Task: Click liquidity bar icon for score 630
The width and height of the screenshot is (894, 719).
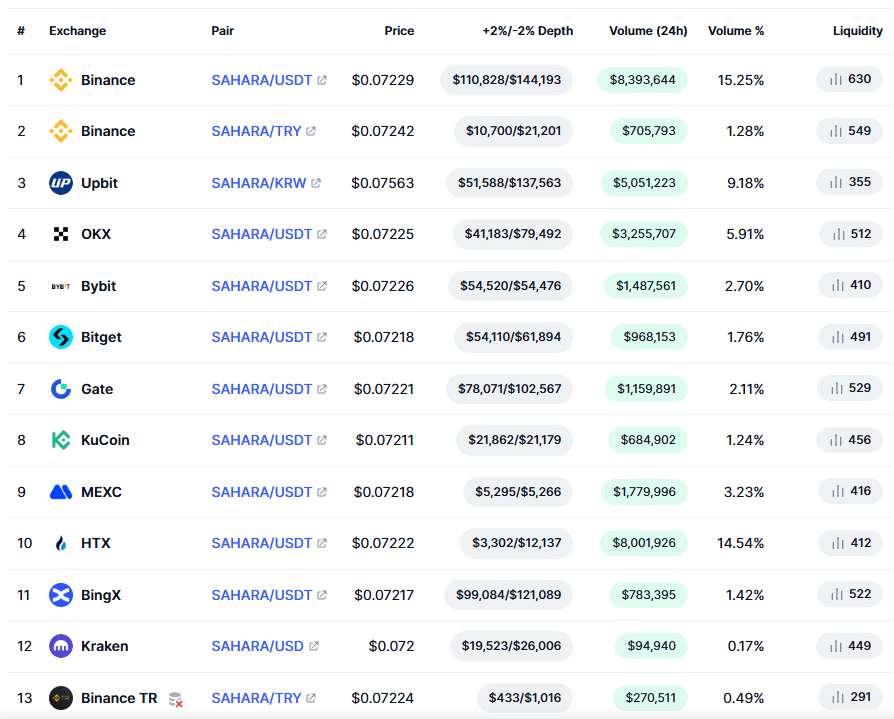Action: coord(836,79)
